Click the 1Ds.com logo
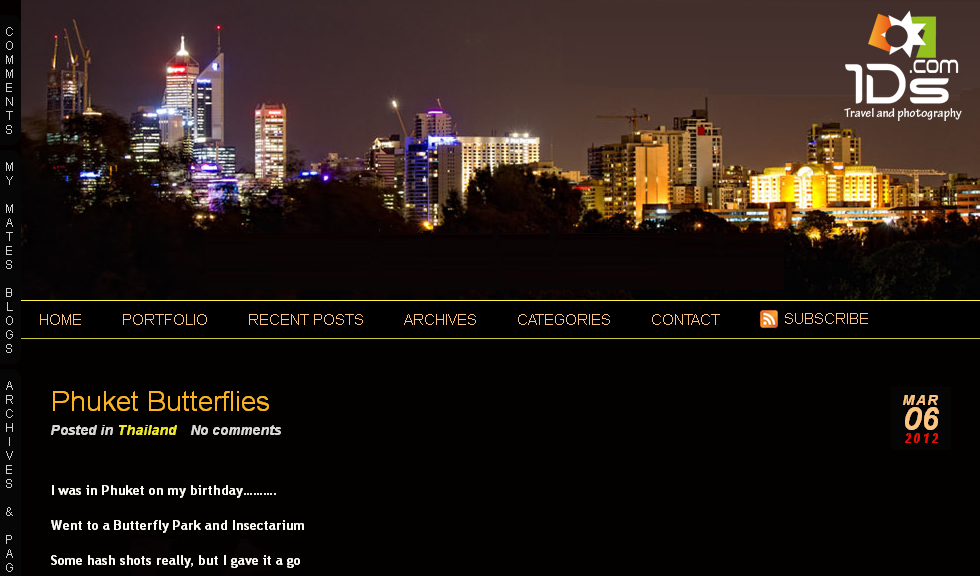The image size is (980, 576). point(902,66)
